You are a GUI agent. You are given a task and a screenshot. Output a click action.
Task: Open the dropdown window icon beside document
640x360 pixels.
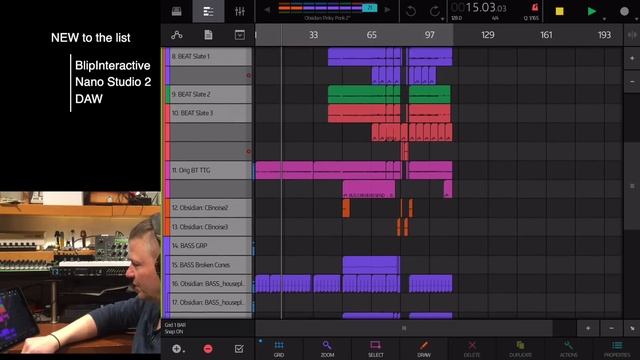coord(240,35)
